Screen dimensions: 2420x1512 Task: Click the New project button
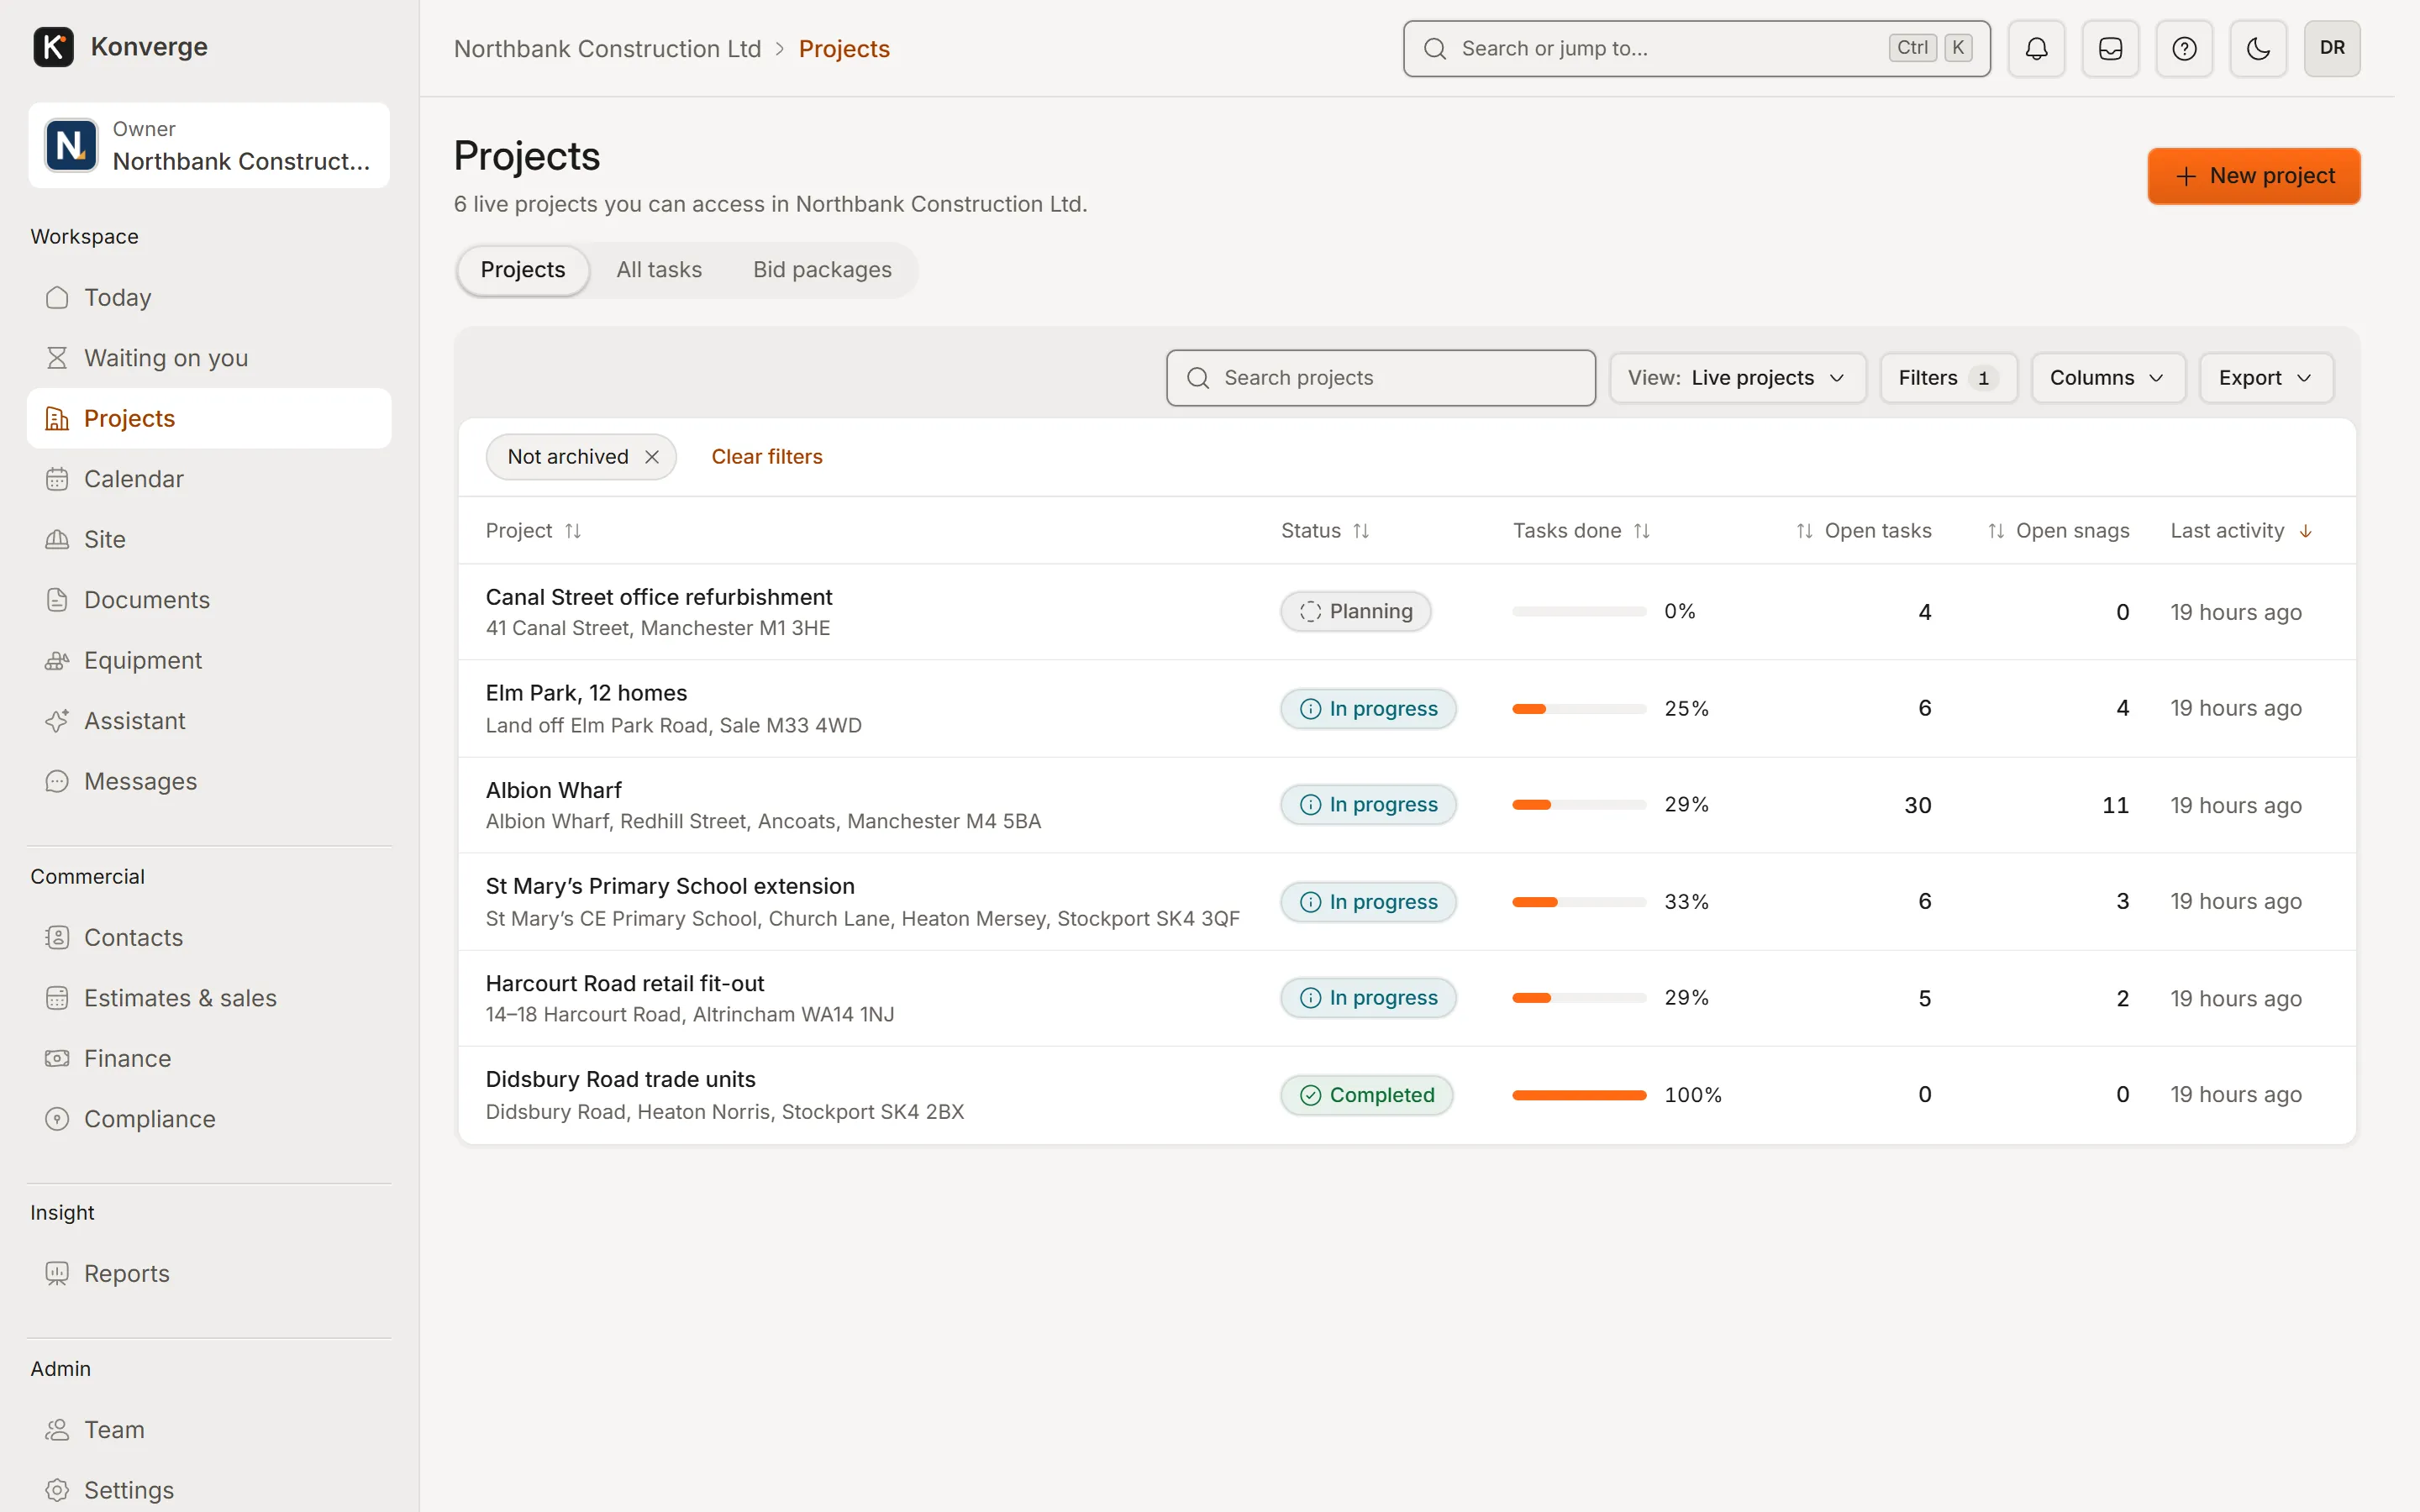click(x=2253, y=176)
